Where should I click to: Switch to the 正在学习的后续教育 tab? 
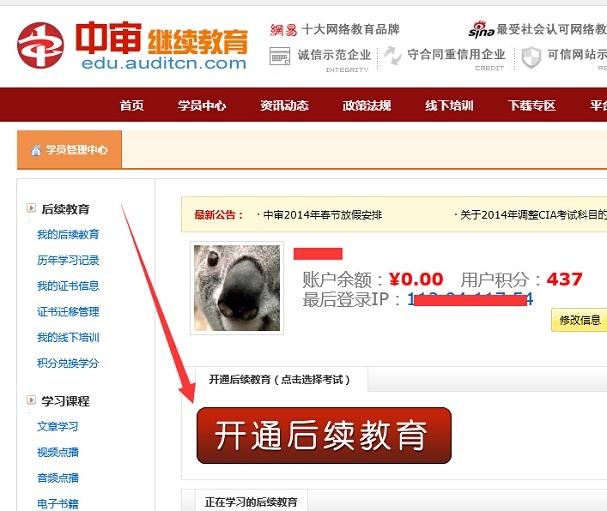click(251, 501)
